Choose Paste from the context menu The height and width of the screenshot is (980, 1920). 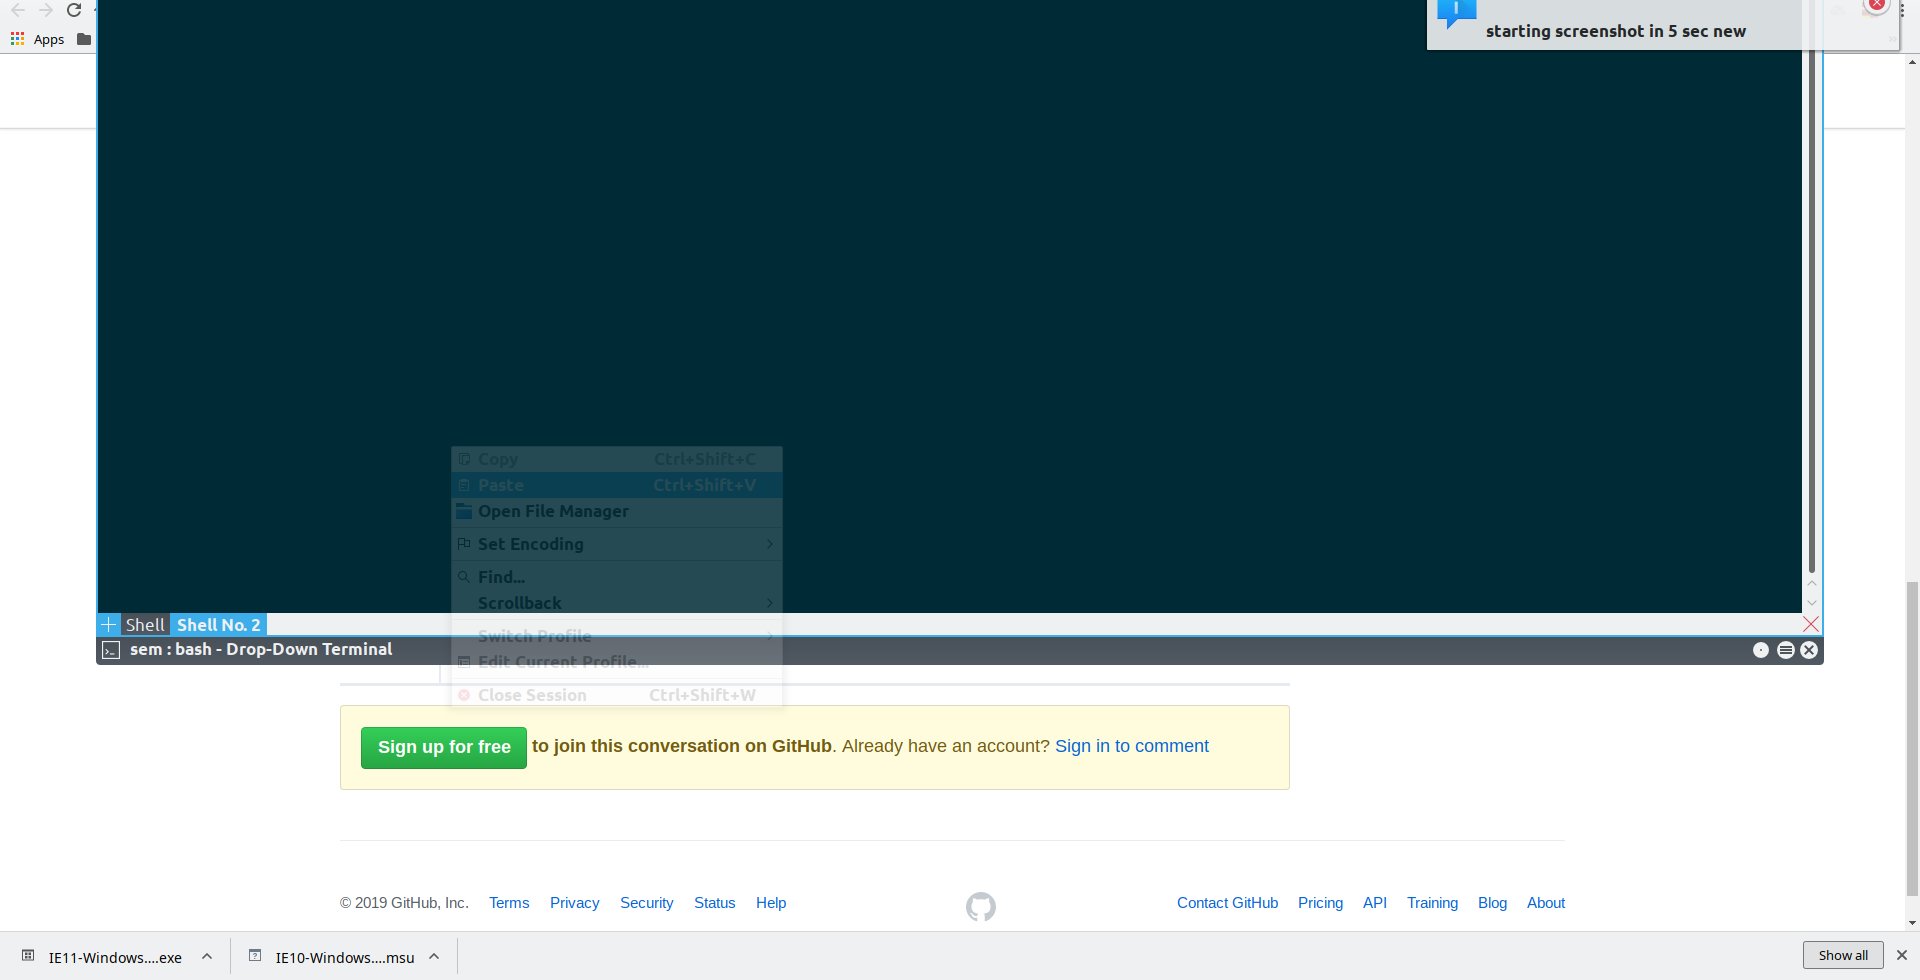coord(617,485)
